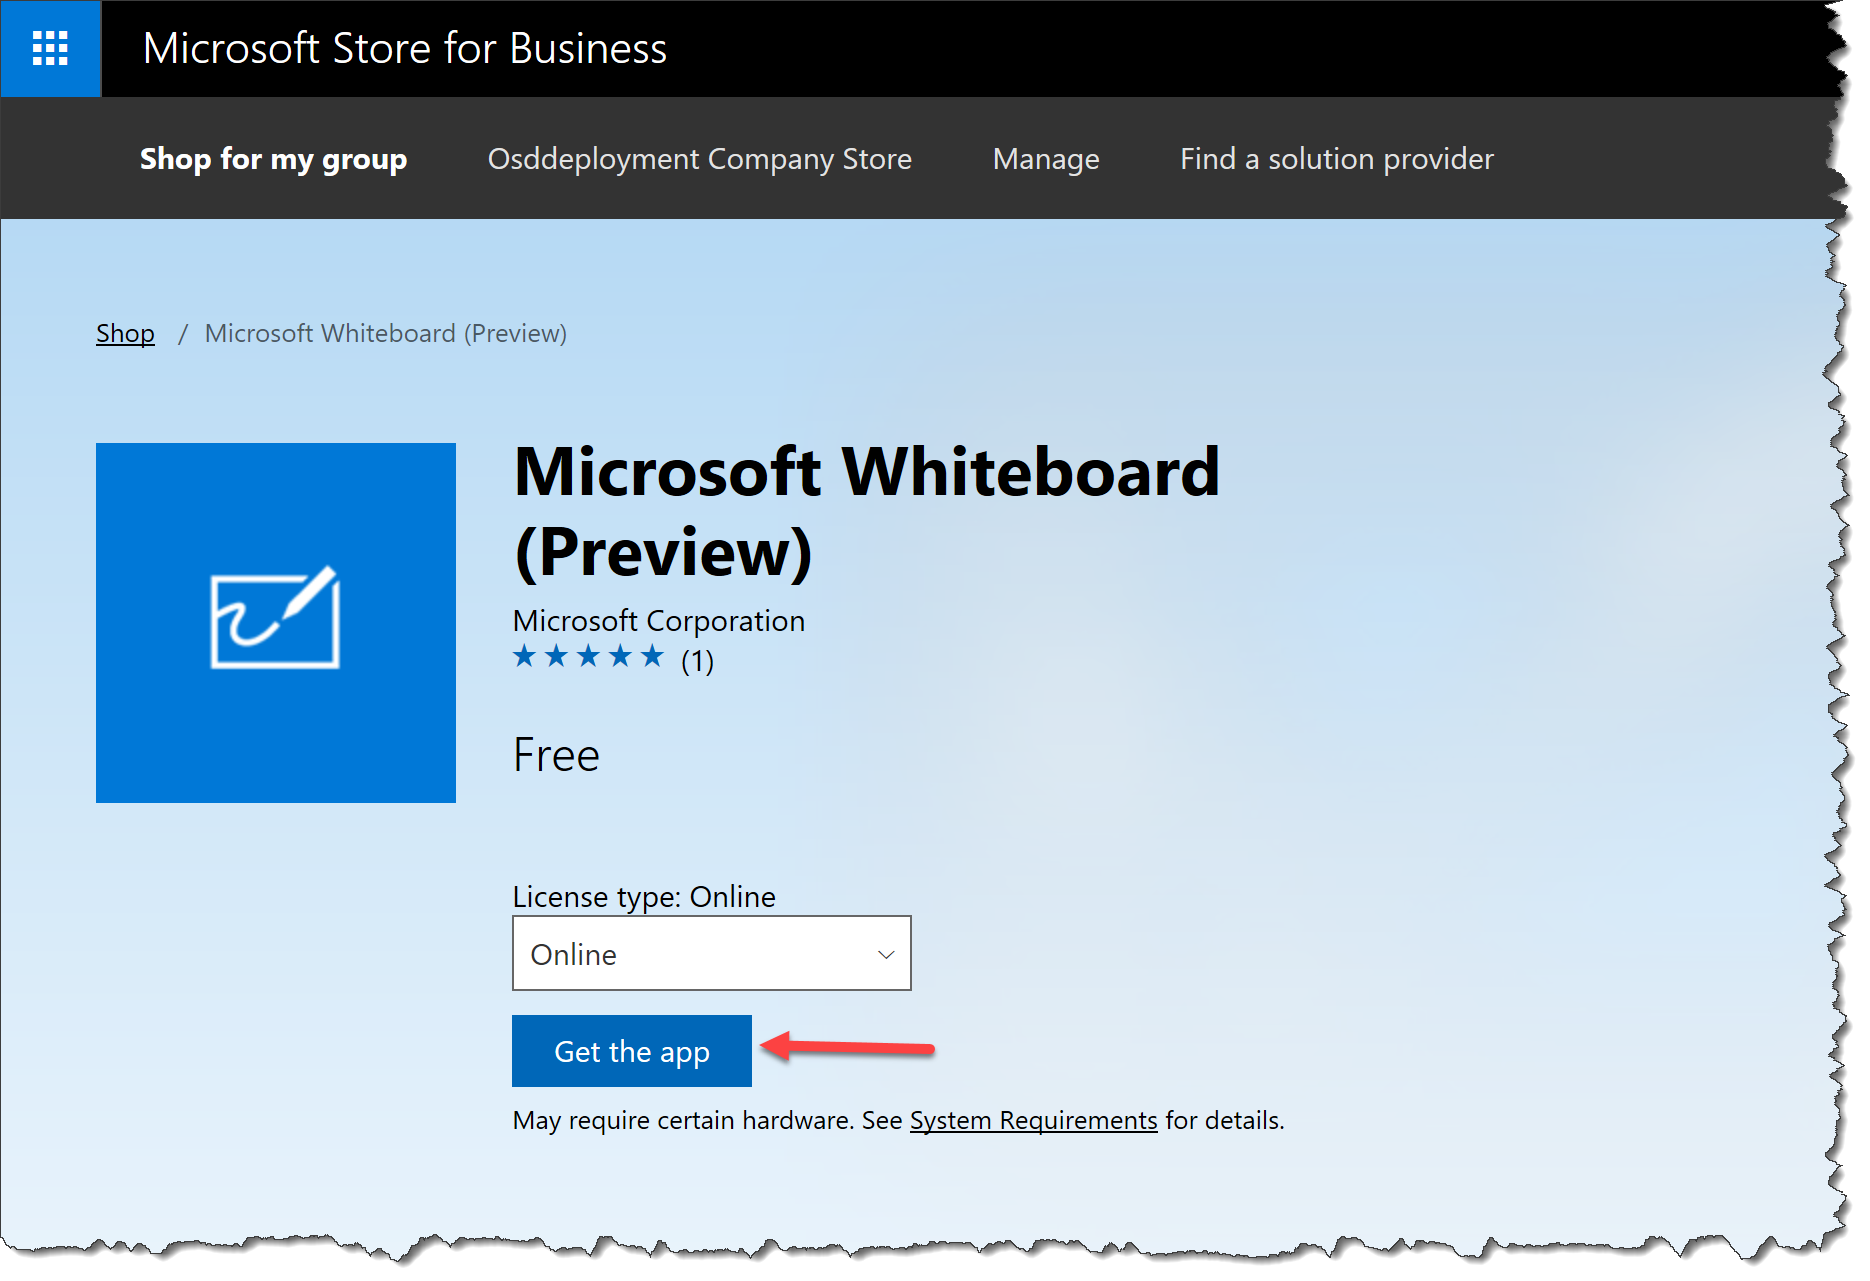
Task: Open the app launcher grid icon
Action: (x=49, y=47)
